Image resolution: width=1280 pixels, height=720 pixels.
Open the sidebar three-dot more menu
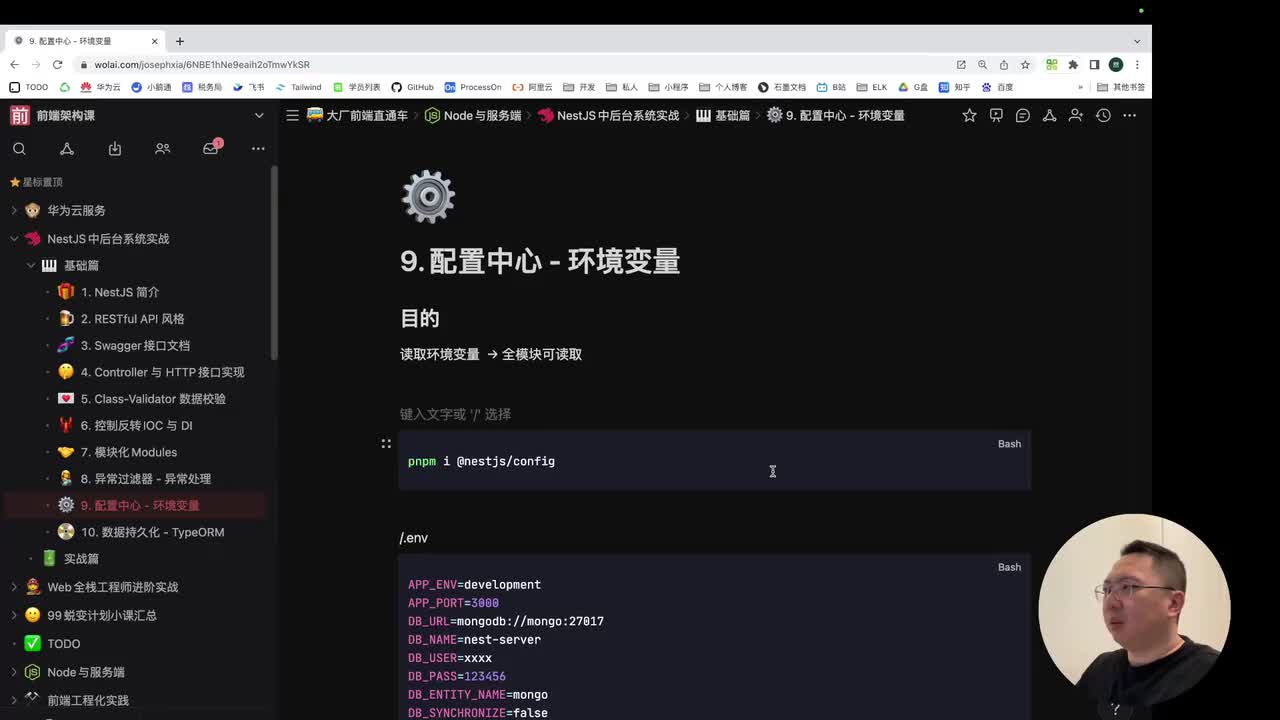(x=258, y=148)
